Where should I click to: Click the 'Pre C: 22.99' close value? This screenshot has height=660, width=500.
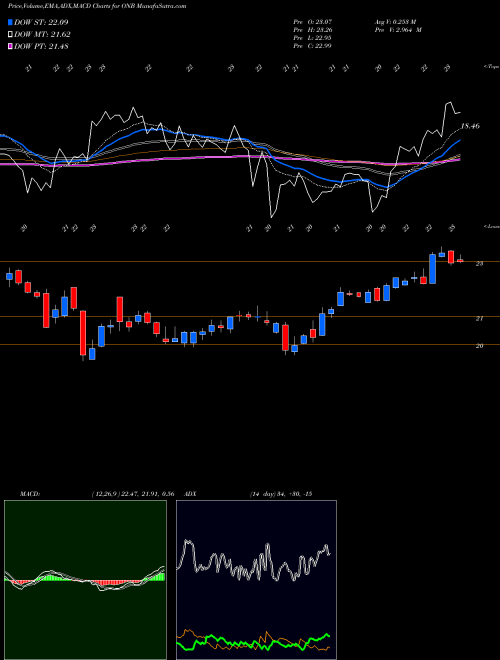pyautogui.click(x=313, y=46)
